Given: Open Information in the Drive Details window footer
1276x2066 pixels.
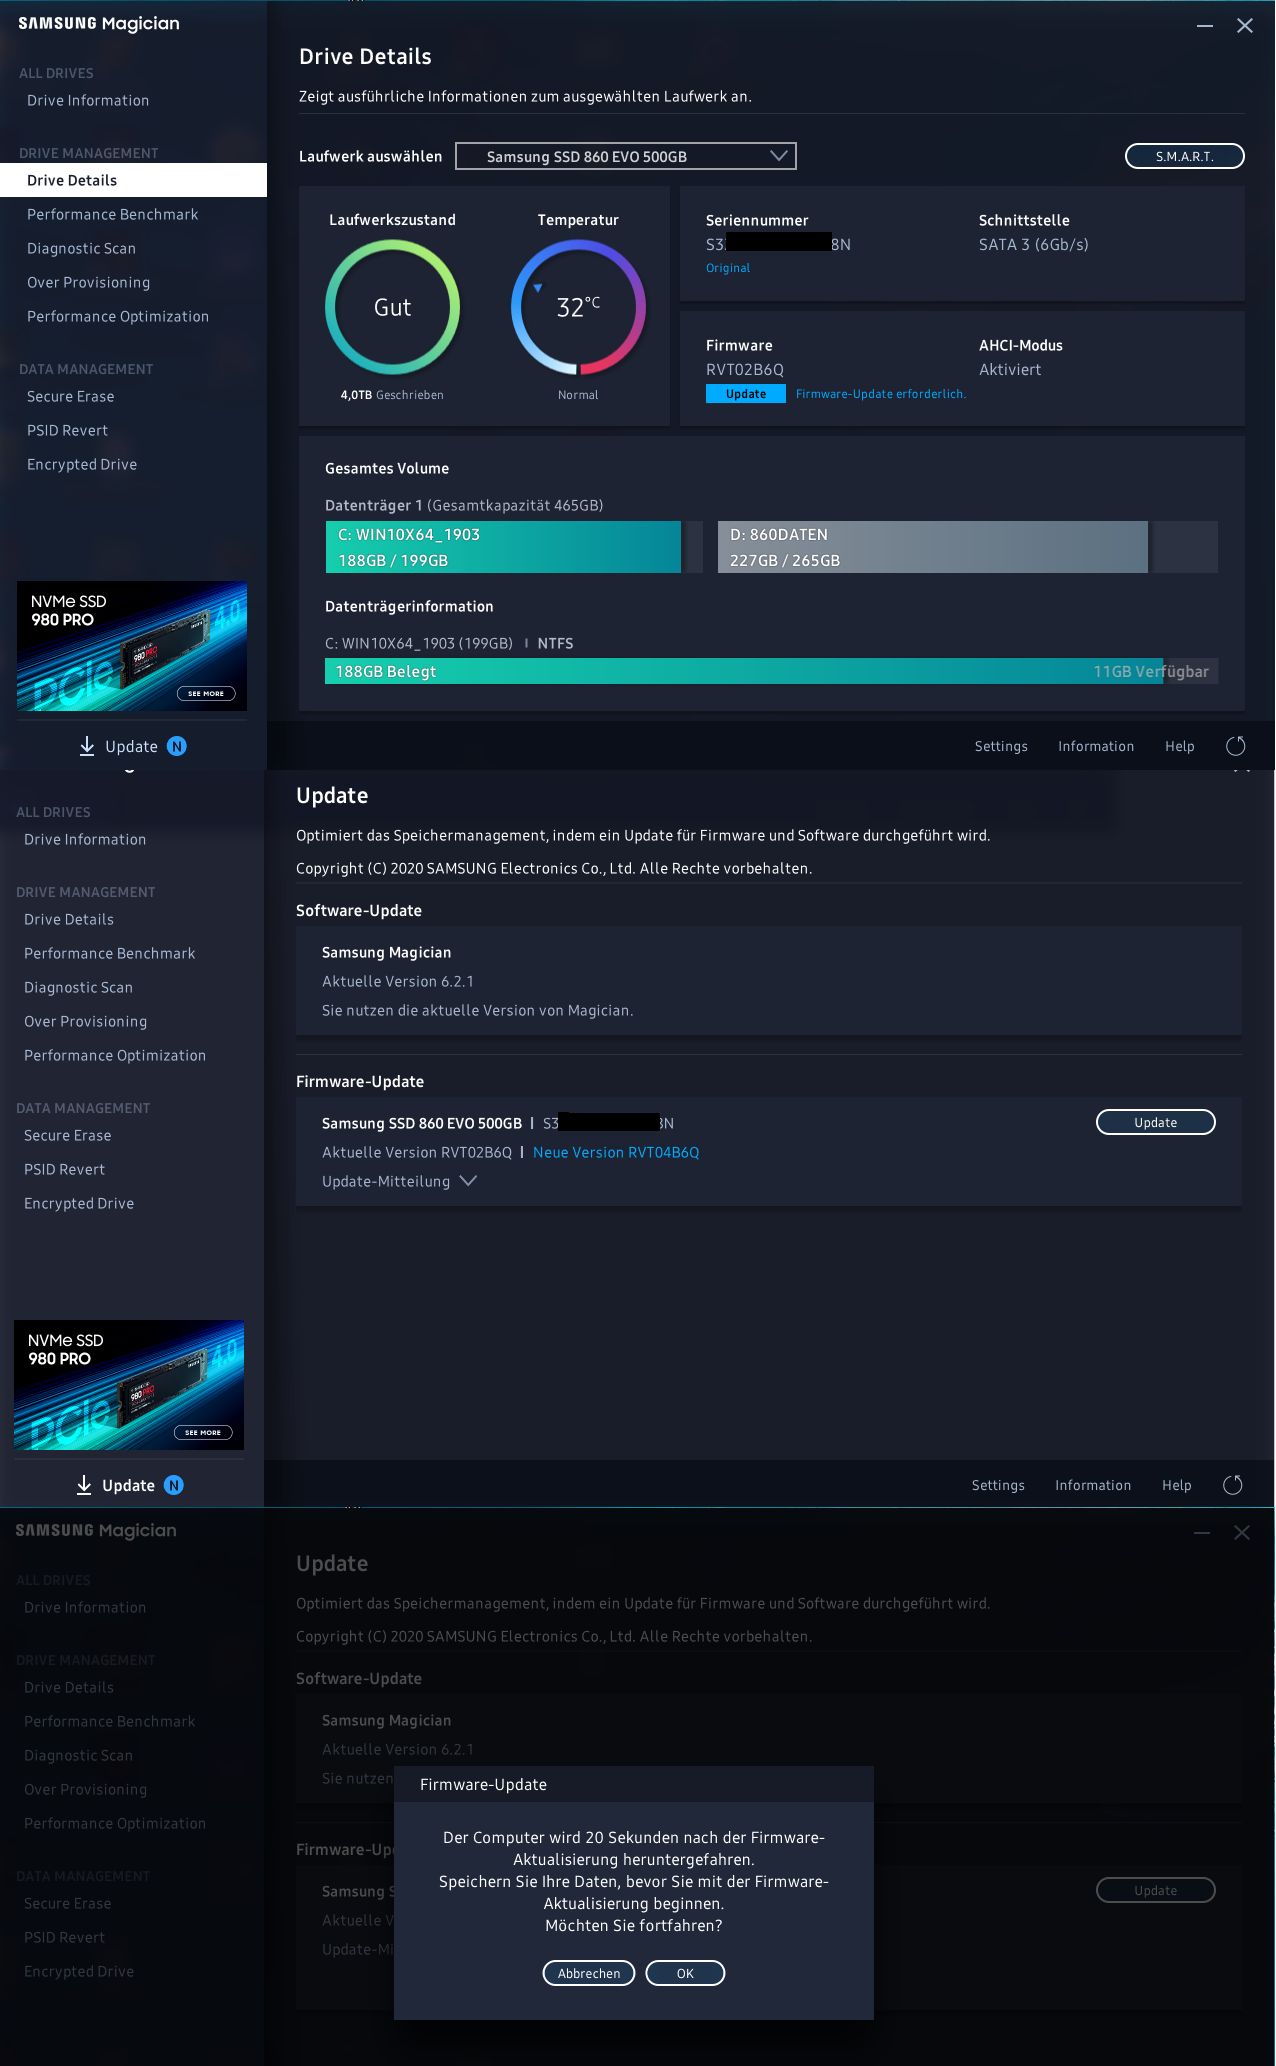Looking at the screenshot, I should click(1096, 746).
